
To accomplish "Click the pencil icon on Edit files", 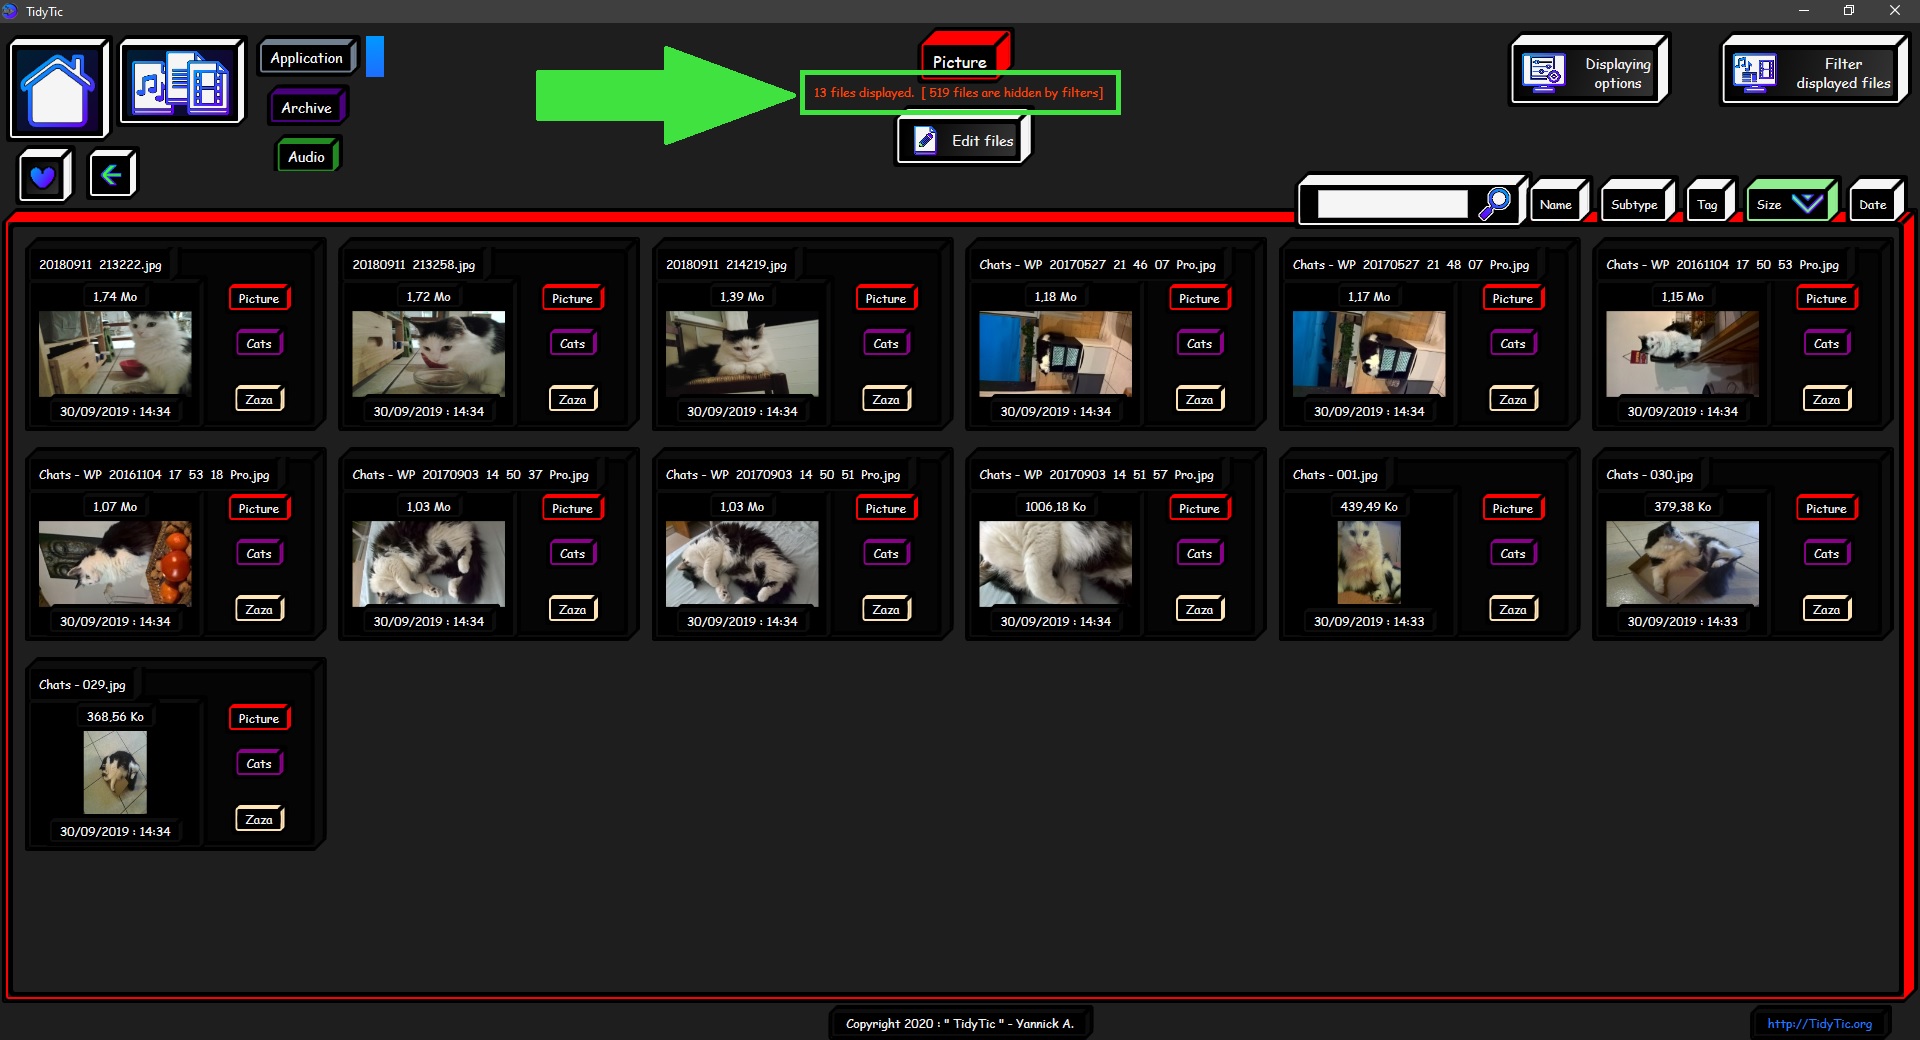I will tap(926, 140).
